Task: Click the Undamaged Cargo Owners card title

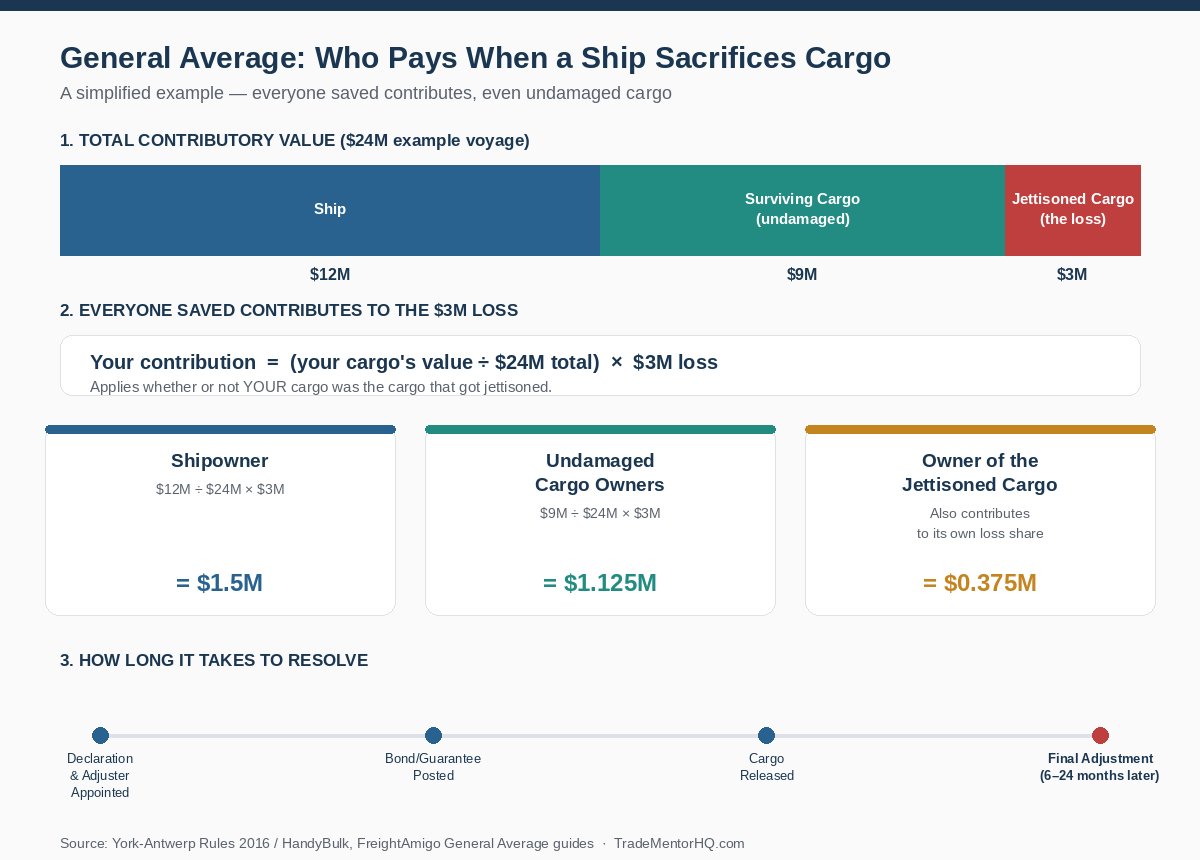Action: pos(600,473)
